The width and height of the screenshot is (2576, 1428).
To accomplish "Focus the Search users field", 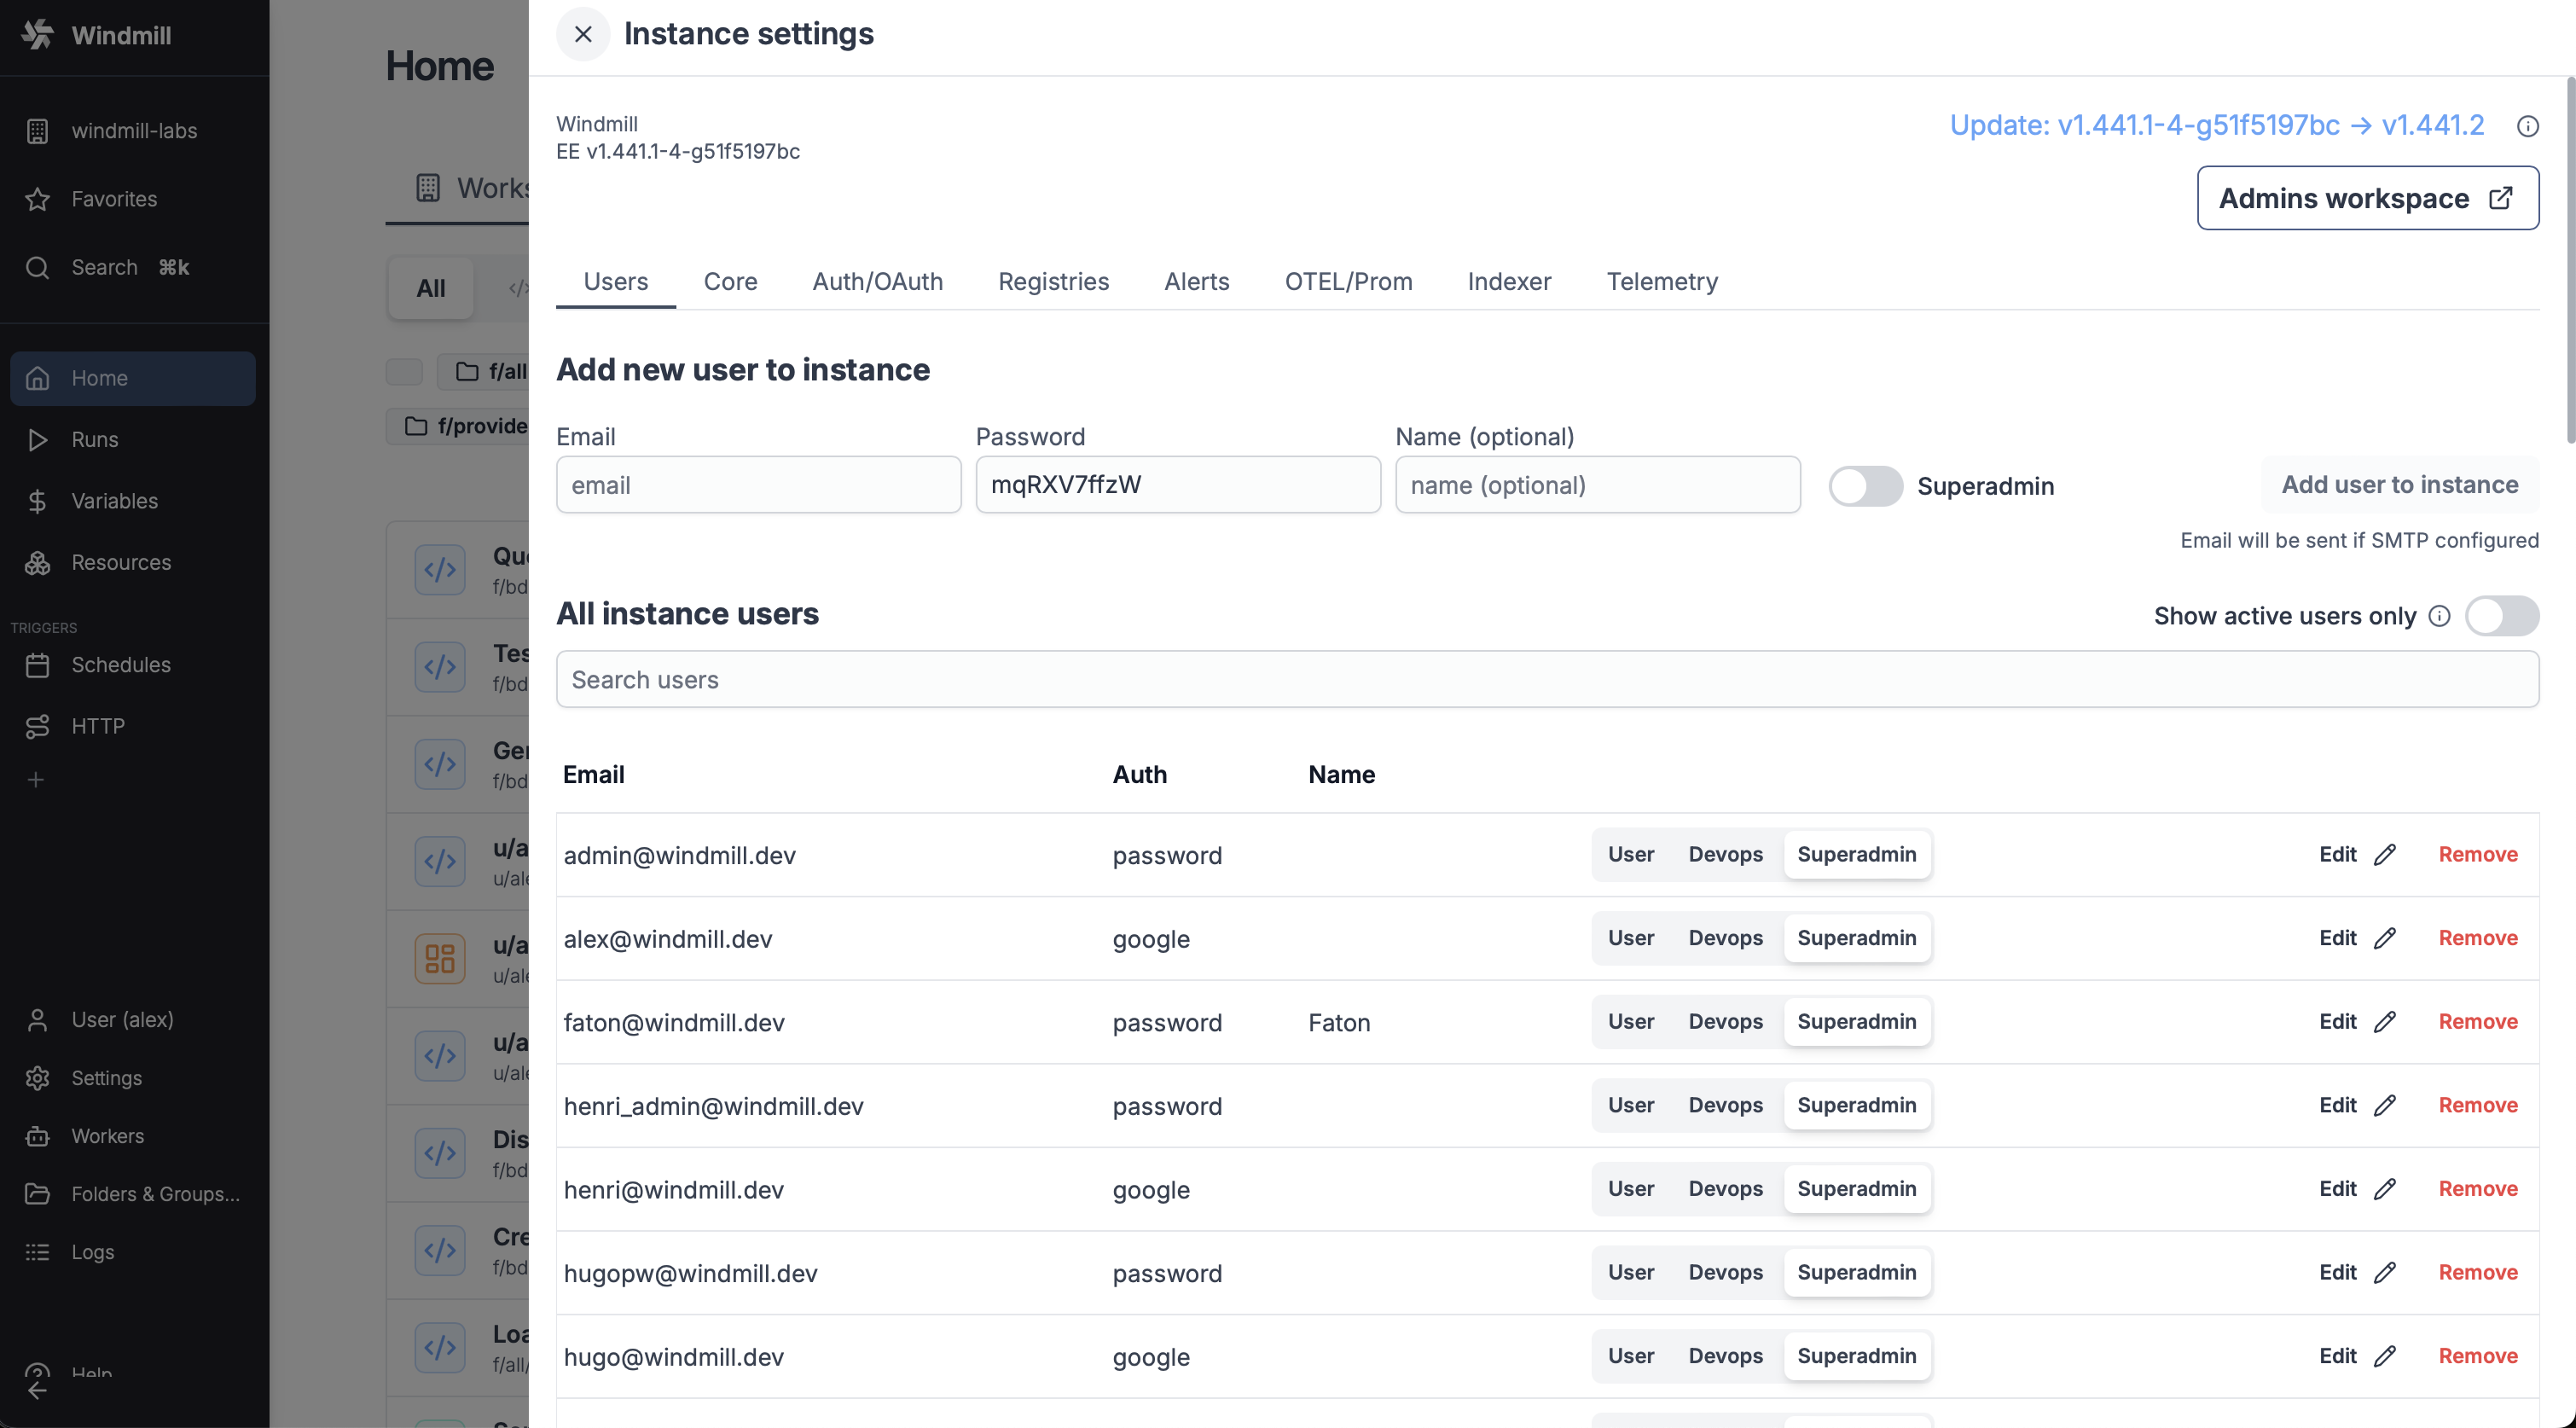I will [x=1547, y=680].
